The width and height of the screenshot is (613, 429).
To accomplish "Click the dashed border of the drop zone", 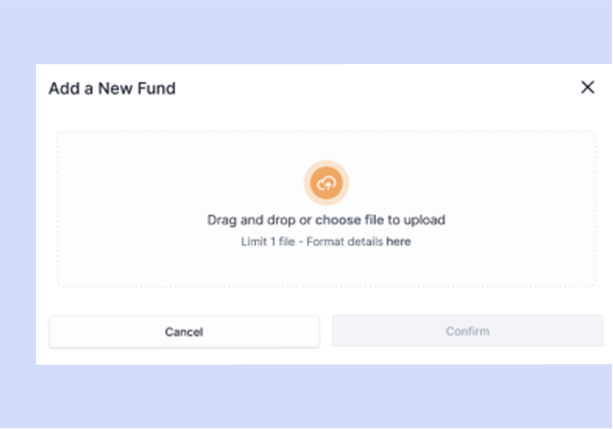I will pyautogui.click(x=326, y=131).
